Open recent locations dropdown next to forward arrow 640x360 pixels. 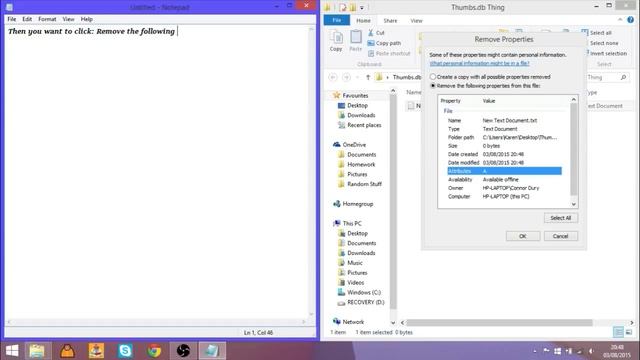coord(357,77)
